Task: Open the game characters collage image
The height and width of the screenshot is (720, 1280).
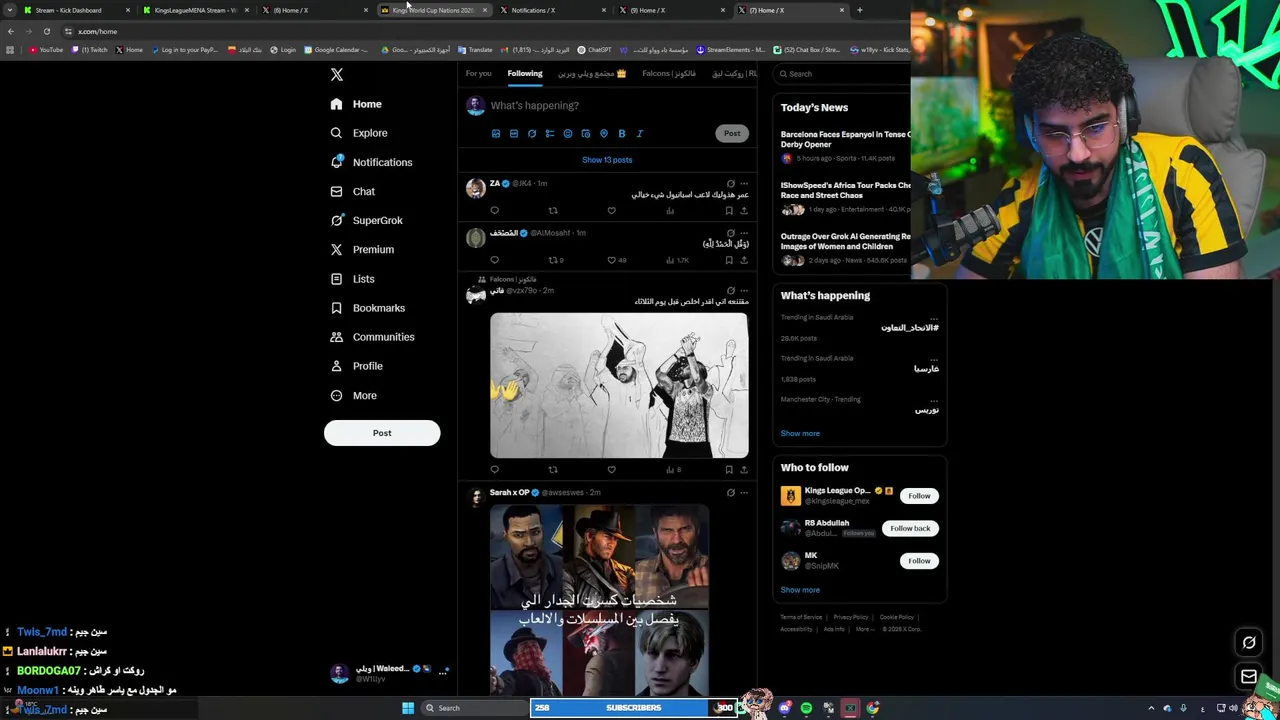Action: (600, 599)
